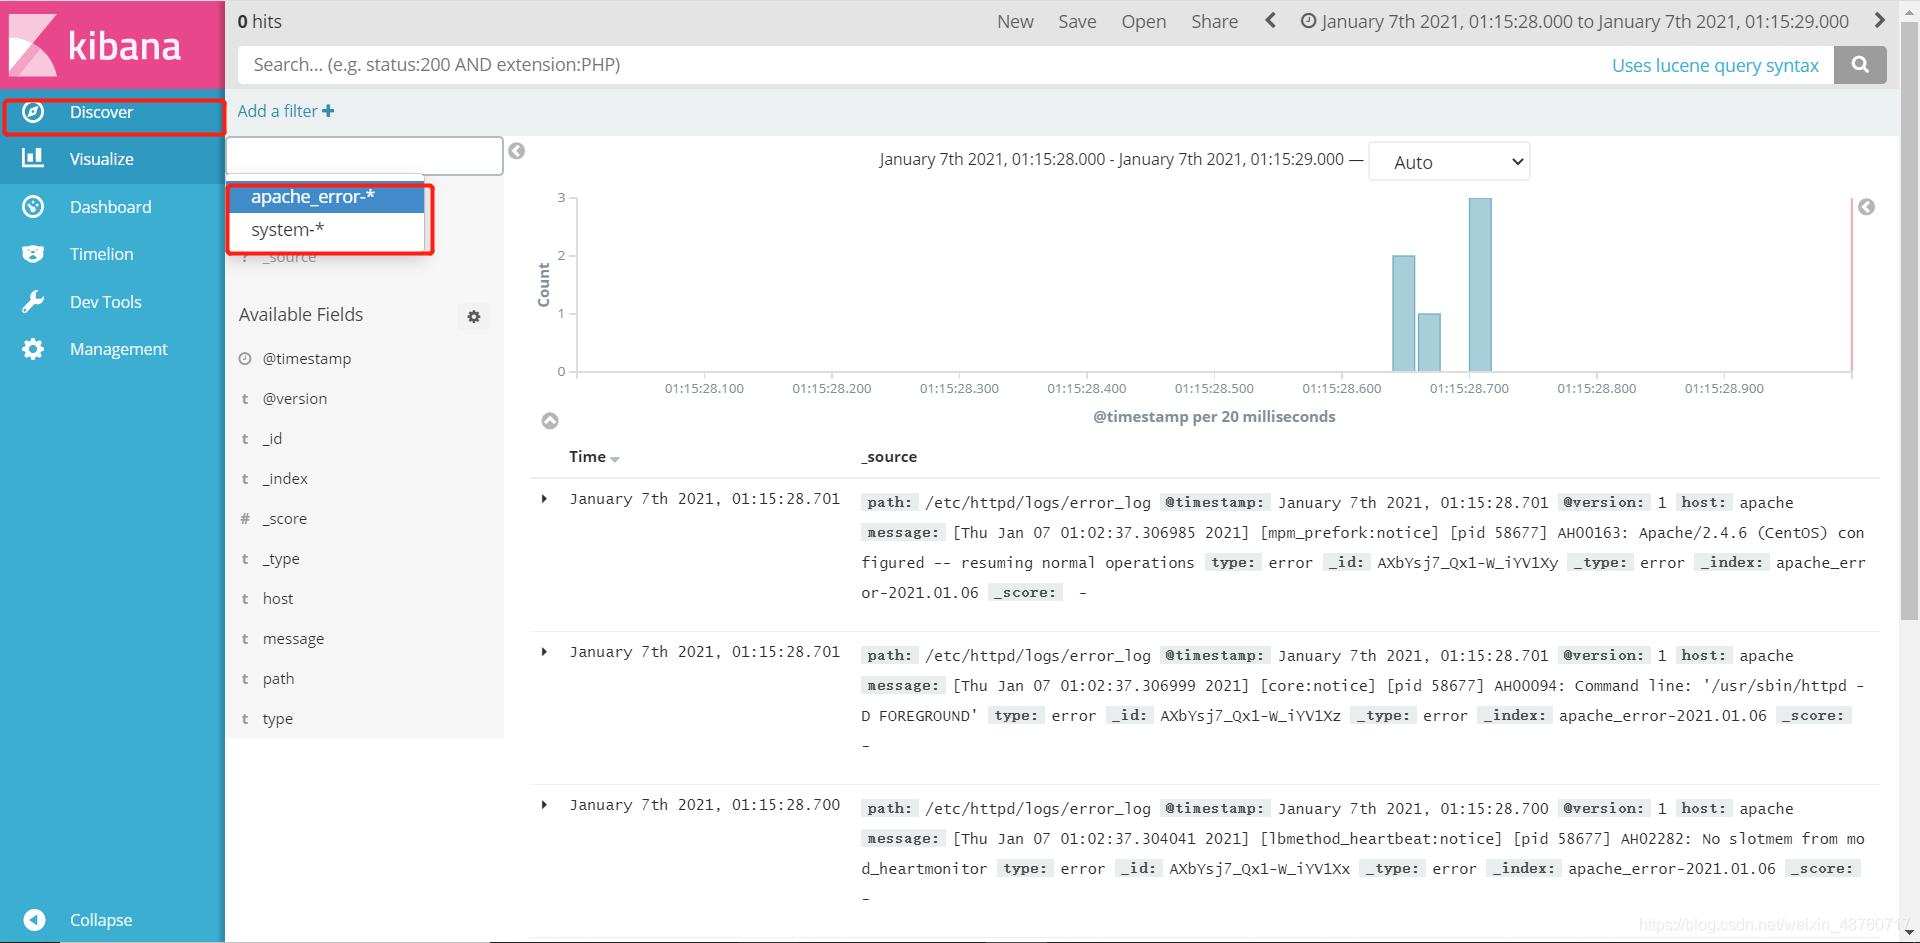Image resolution: width=1920 pixels, height=943 pixels.
Task: Select the _type field
Action: click(x=281, y=559)
